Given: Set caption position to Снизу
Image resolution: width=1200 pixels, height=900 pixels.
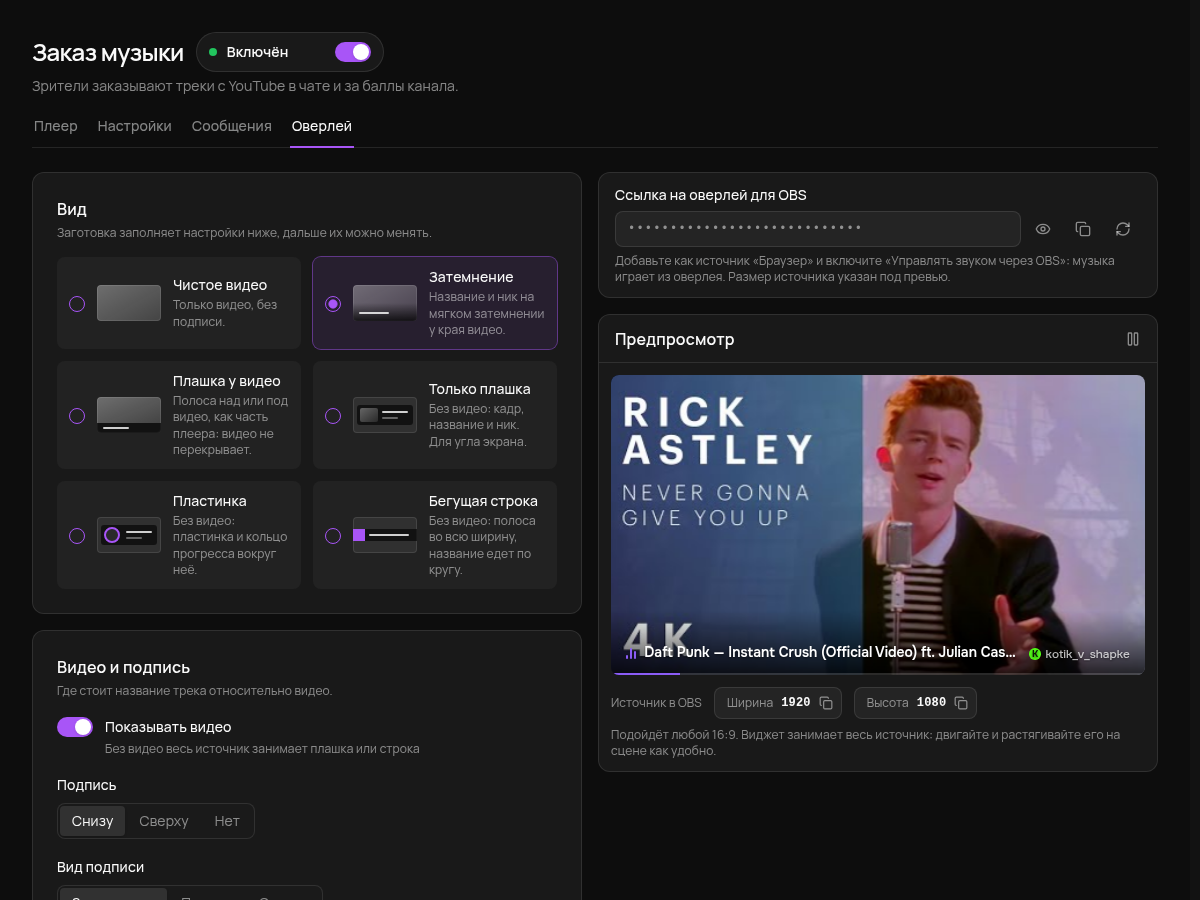Looking at the screenshot, I should 93,821.
